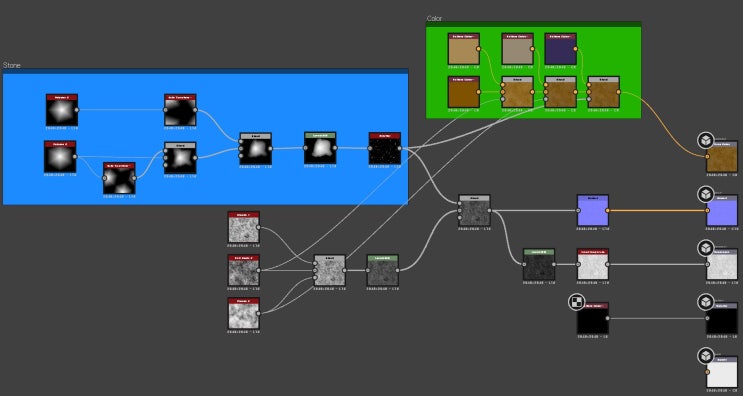Select the upper Safe Transform node with corner blobs

(x=181, y=110)
